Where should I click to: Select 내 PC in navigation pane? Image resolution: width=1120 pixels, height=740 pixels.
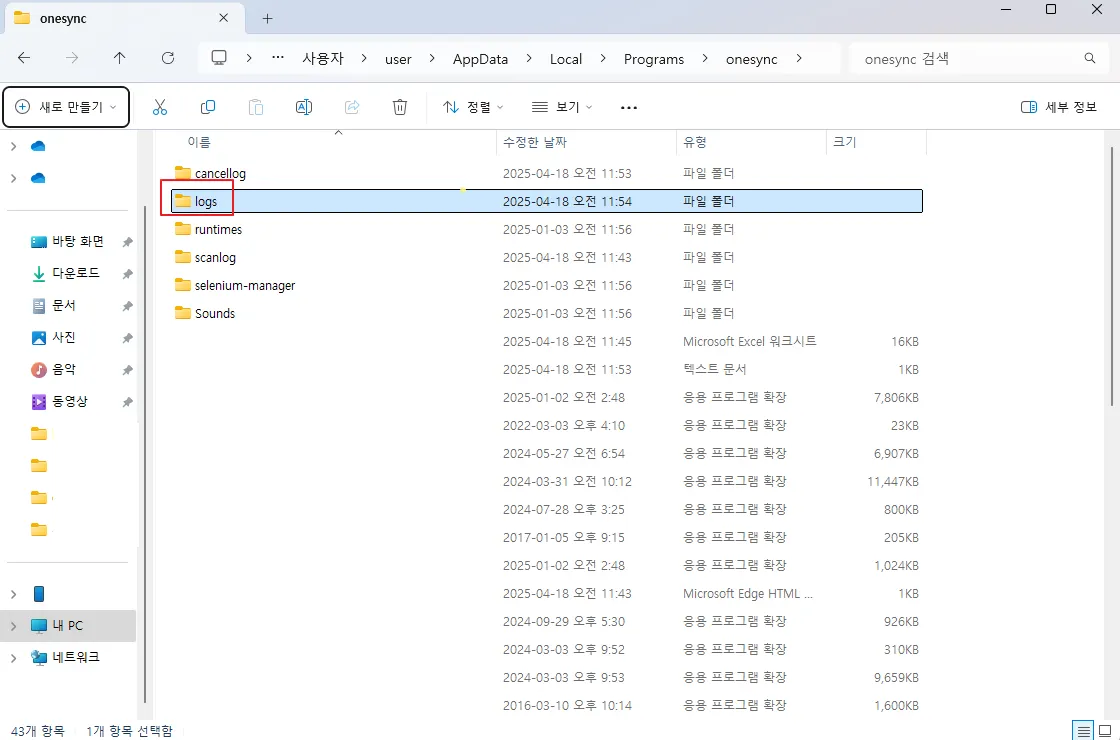coord(68,626)
